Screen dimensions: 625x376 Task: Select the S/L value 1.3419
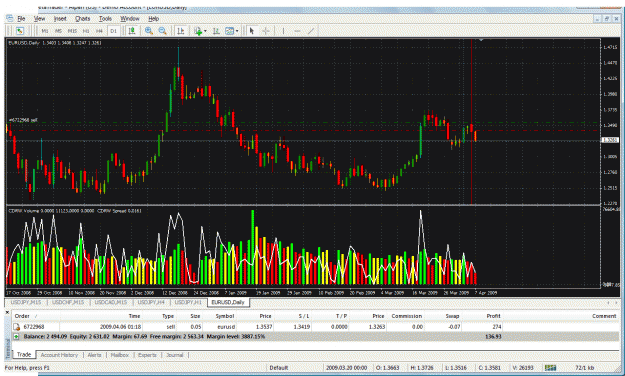[302, 327]
